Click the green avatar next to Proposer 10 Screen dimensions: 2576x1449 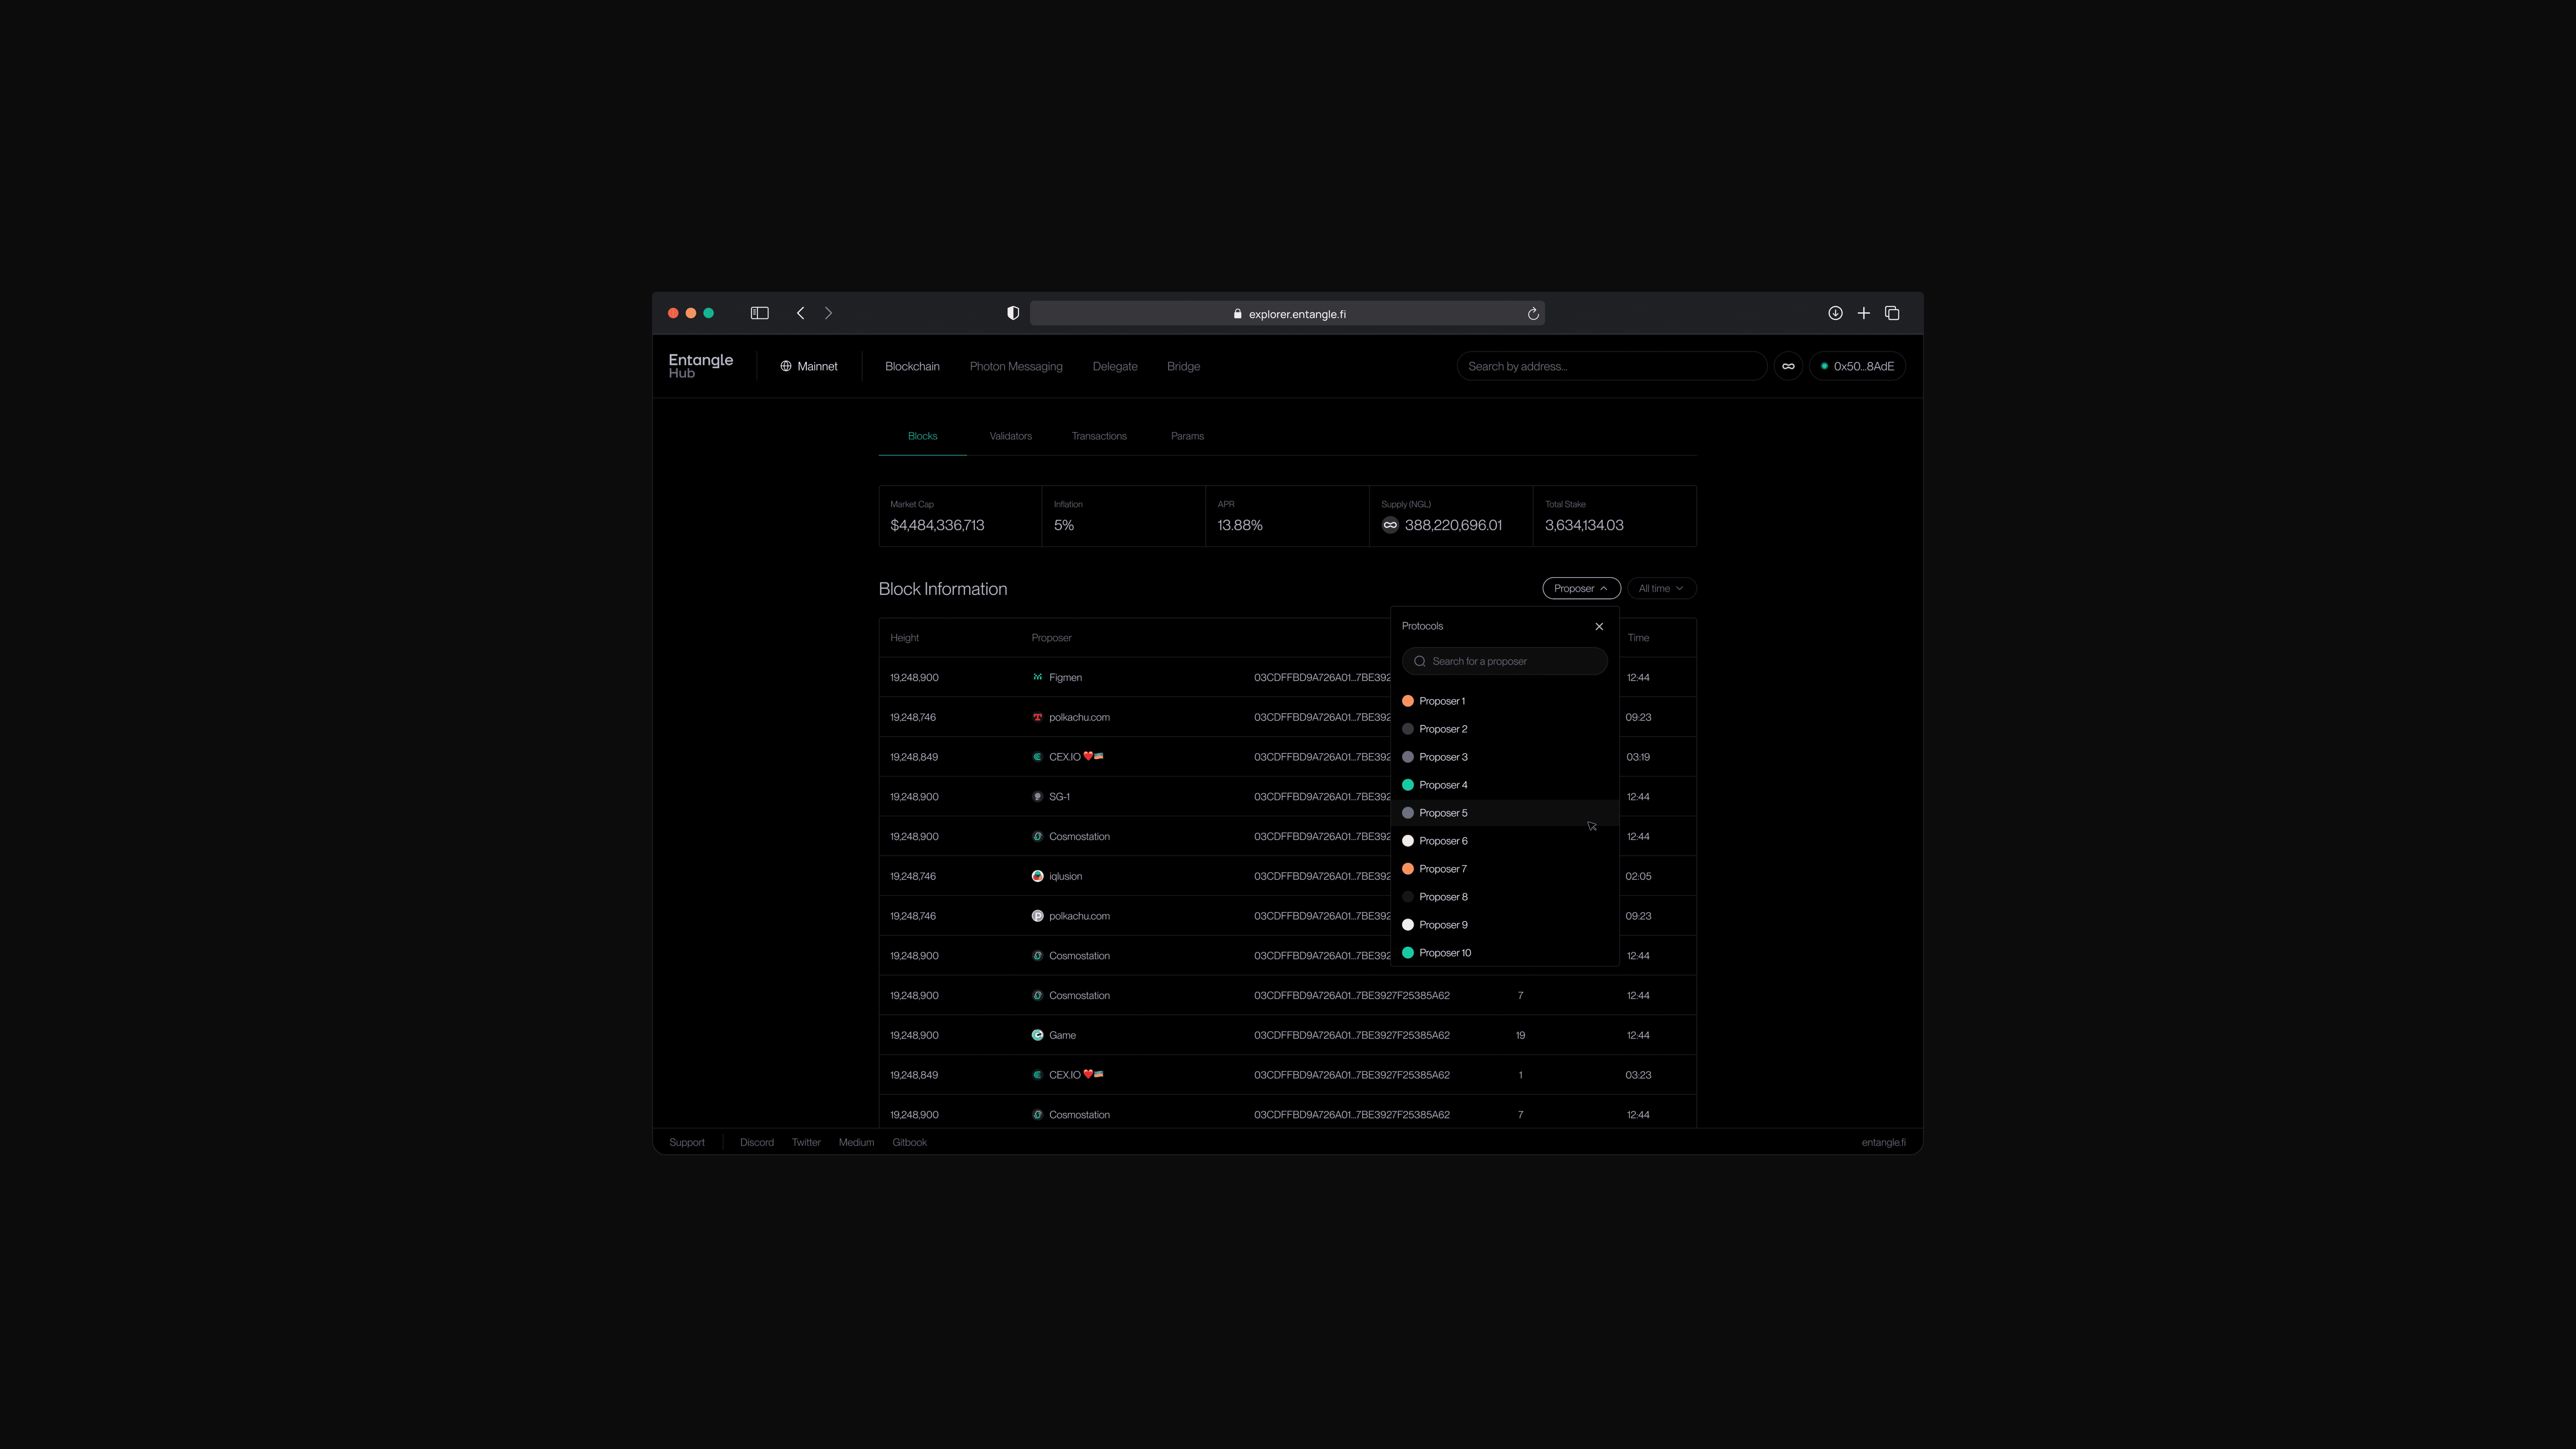point(1408,953)
